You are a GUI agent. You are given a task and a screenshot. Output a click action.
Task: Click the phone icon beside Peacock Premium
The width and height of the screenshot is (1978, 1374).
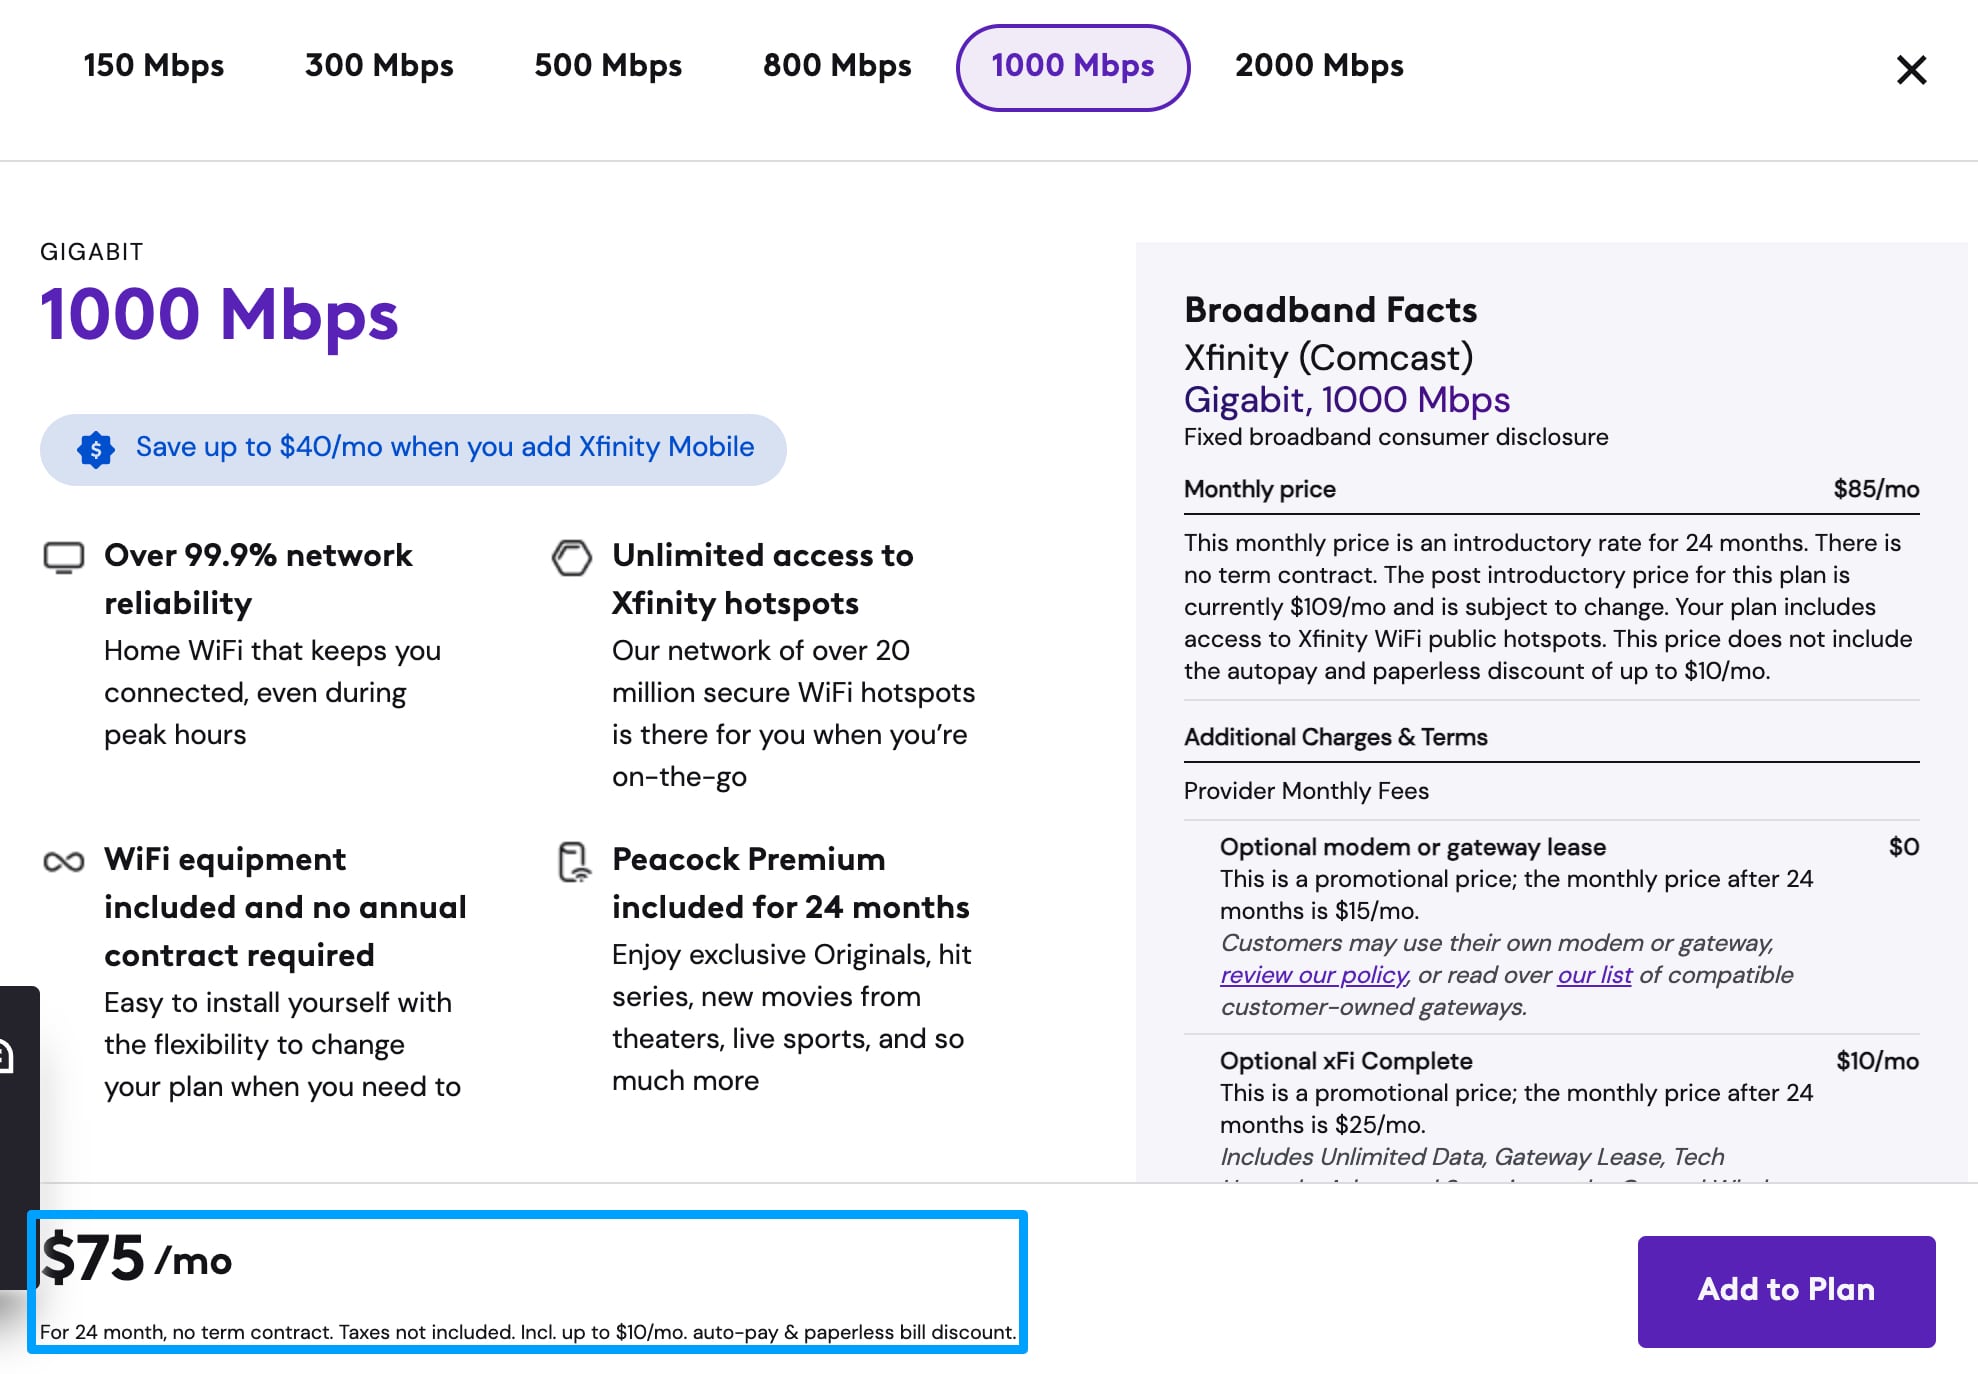[574, 862]
